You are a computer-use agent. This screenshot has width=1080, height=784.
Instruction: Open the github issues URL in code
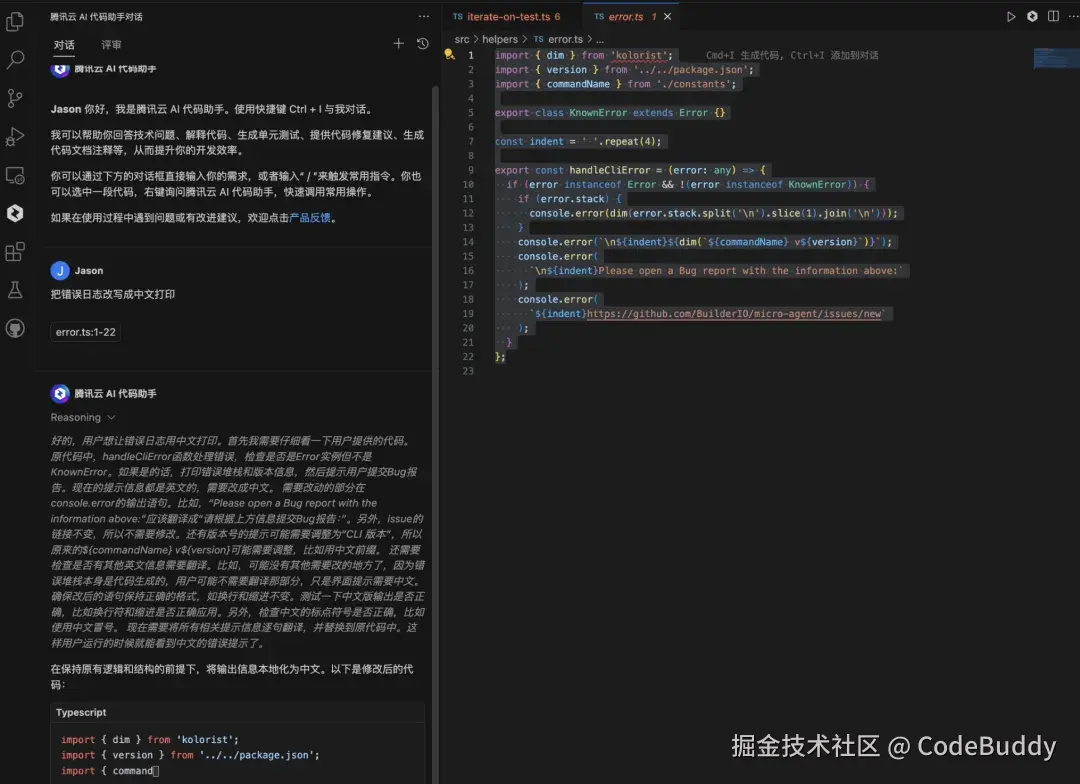tap(734, 313)
